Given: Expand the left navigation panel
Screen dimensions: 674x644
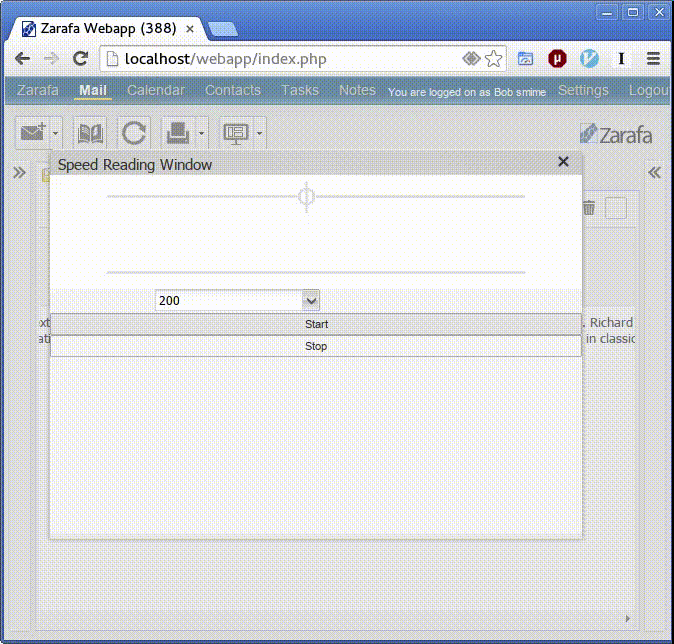Looking at the screenshot, I should coord(19,173).
